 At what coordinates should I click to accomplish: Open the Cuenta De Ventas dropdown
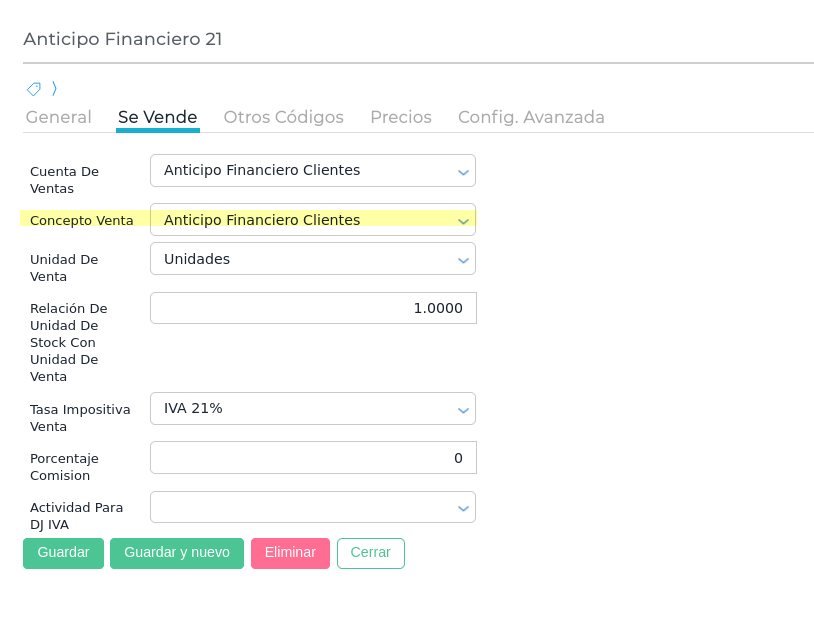(313, 170)
